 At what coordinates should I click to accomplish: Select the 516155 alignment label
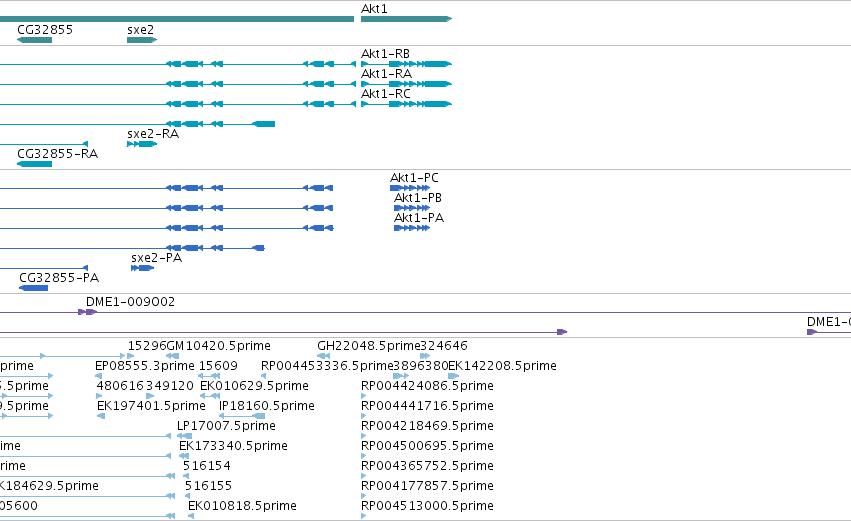coord(208,487)
